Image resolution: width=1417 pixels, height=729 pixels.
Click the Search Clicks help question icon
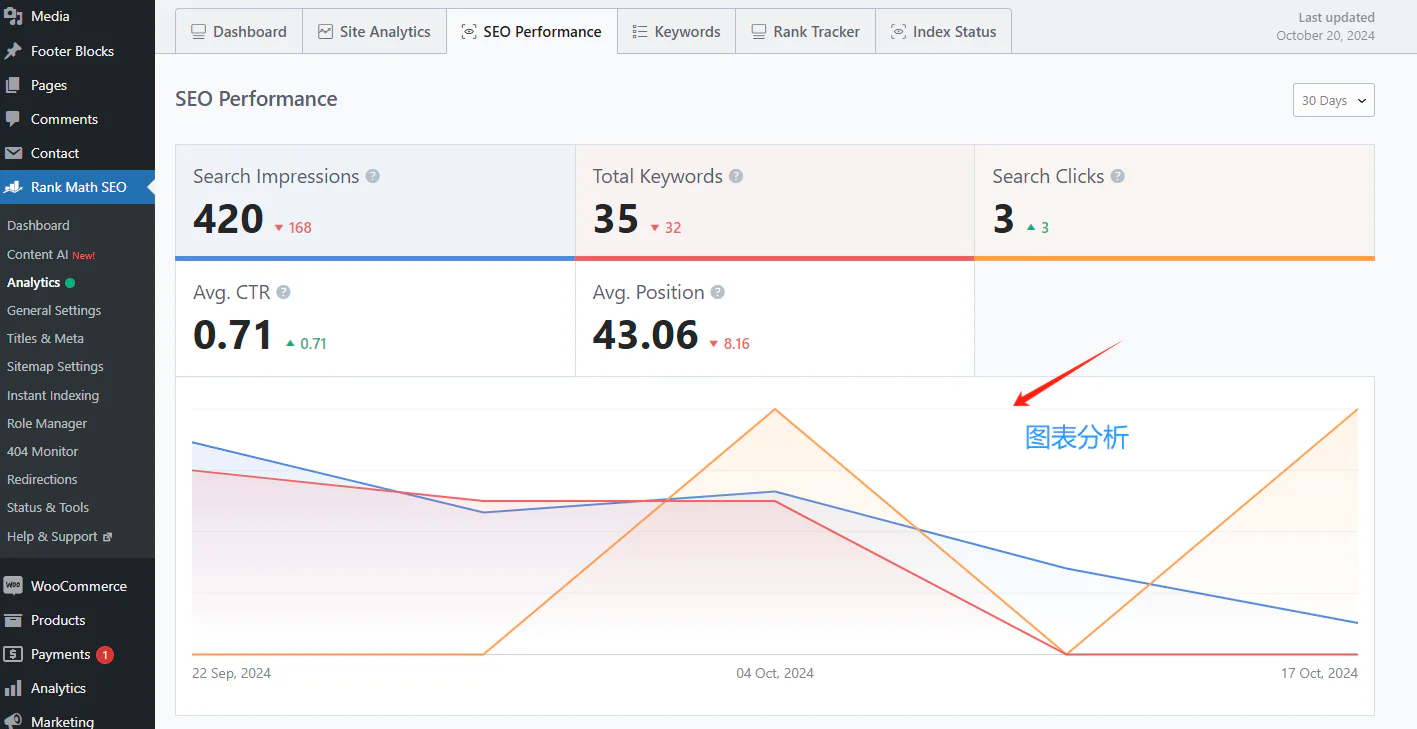(1117, 176)
